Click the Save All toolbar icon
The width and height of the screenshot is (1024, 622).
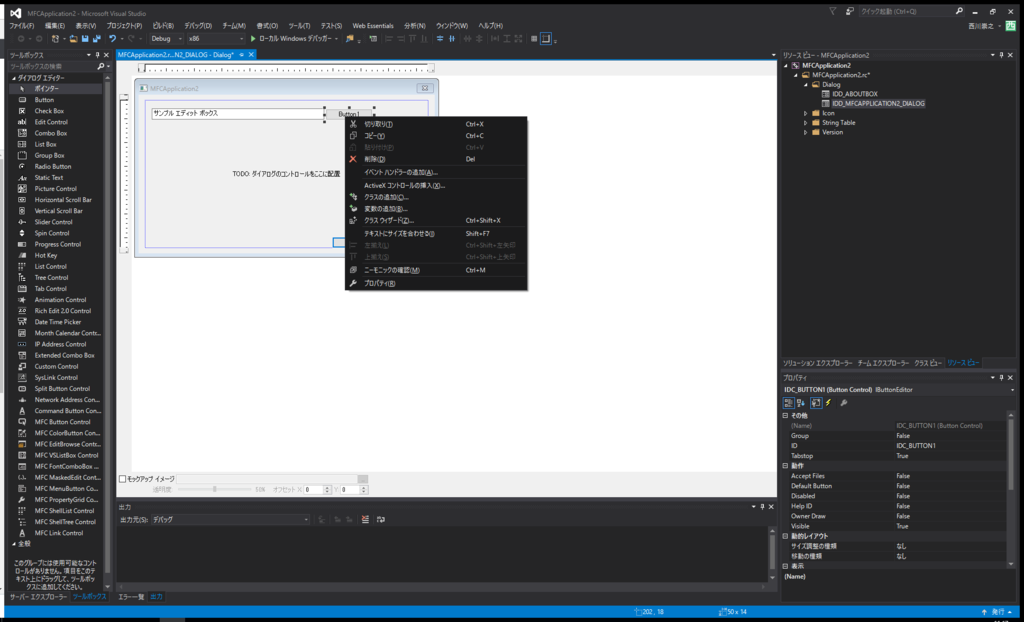coord(95,39)
